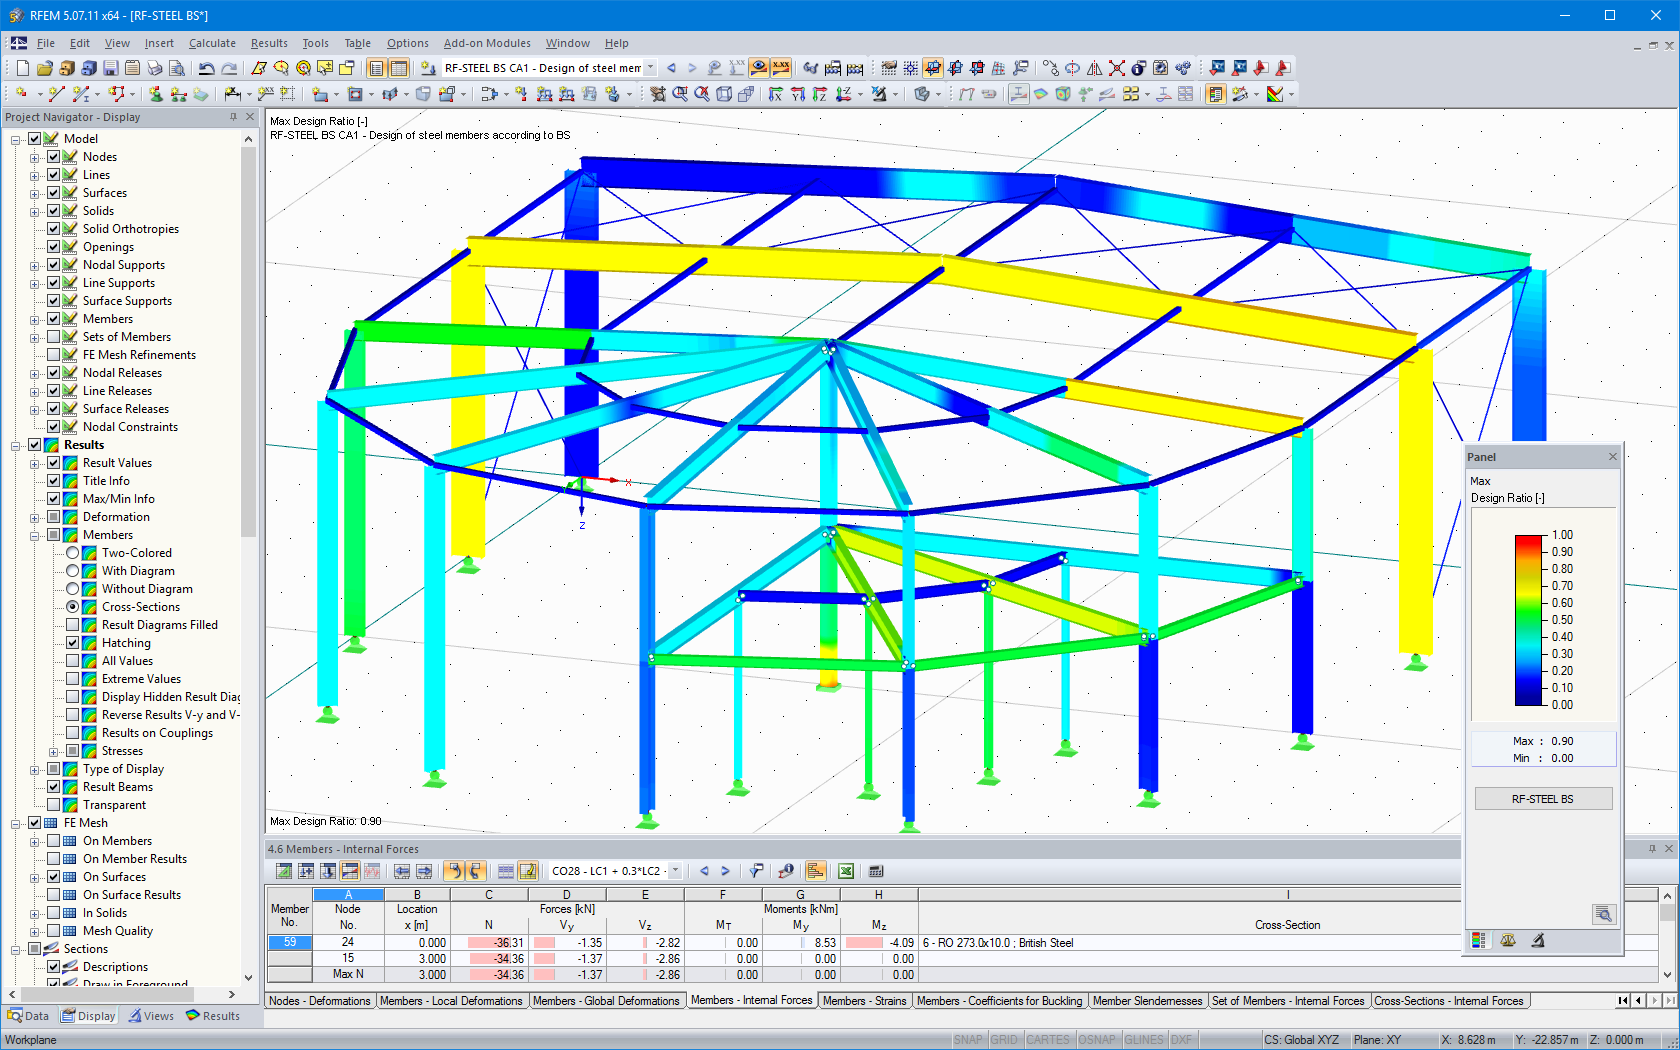Toggle Show Results eye icon
This screenshot has height=1050, width=1680.
(x=759, y=68)
